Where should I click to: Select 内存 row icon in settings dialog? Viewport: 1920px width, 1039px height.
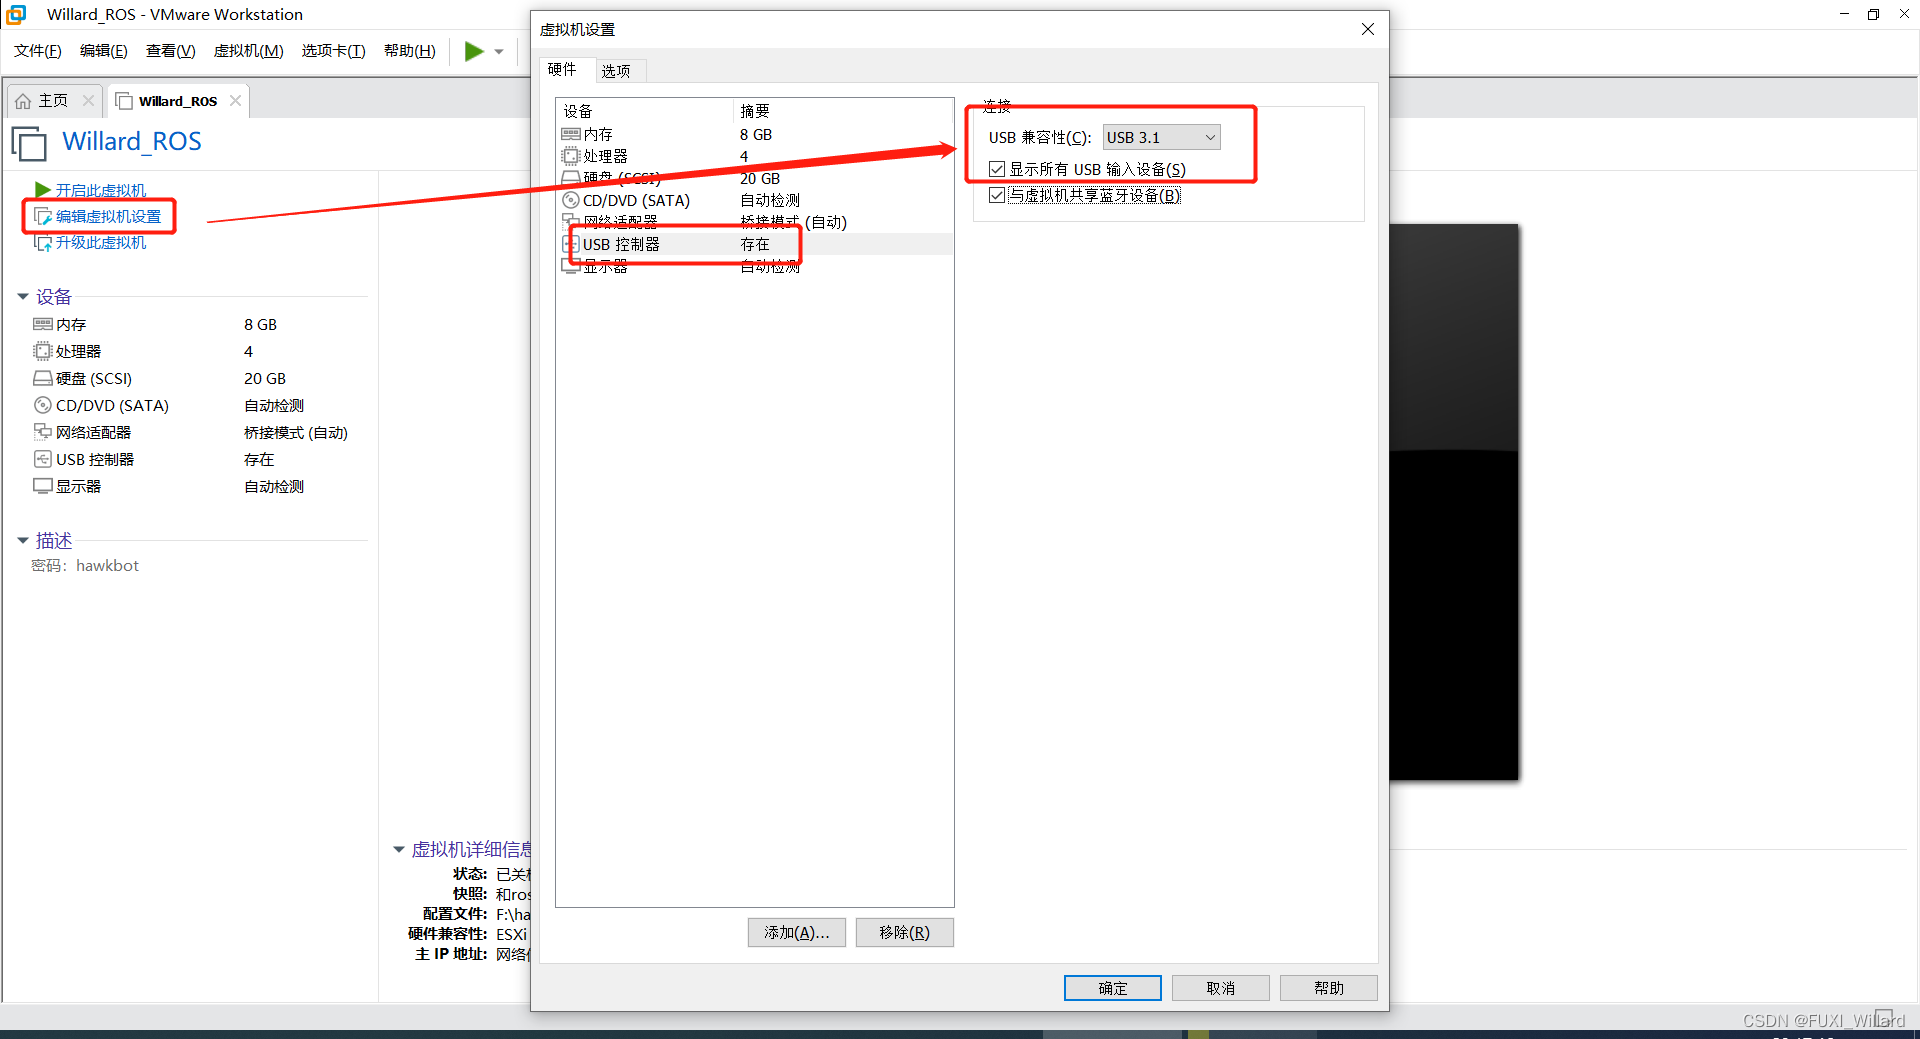coord(571,134)
